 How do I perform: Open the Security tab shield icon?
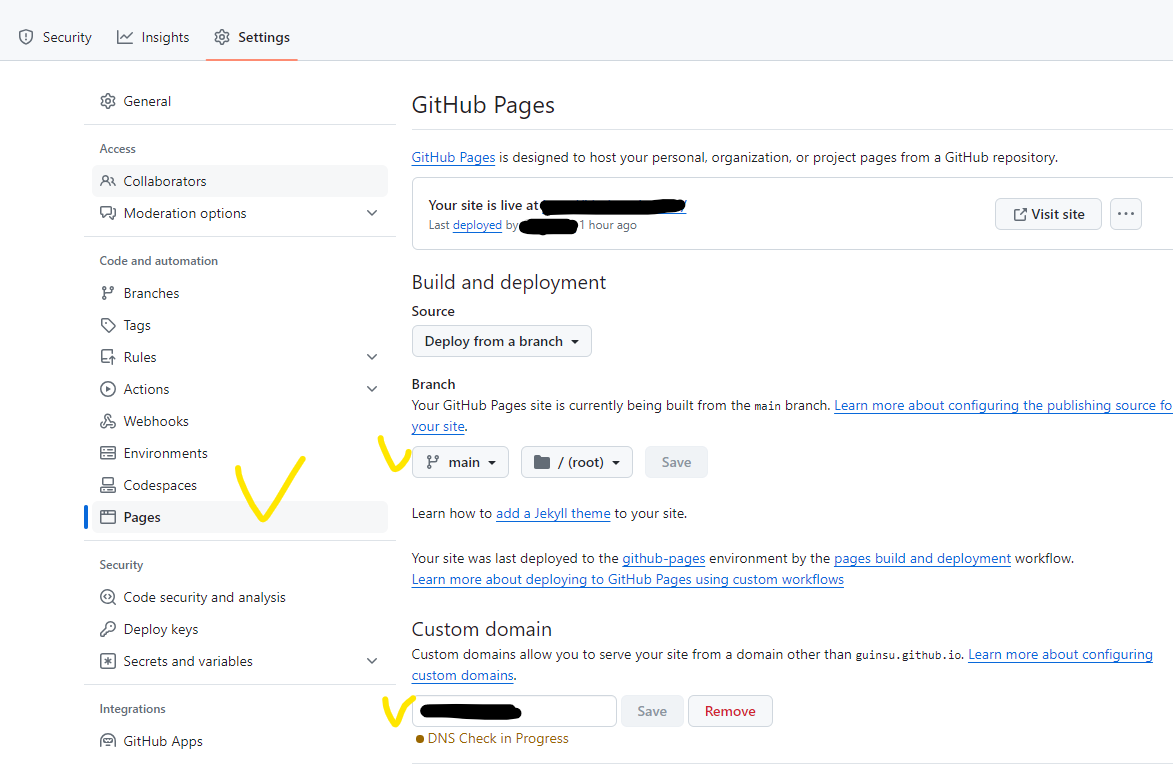(x=26, y=37)
